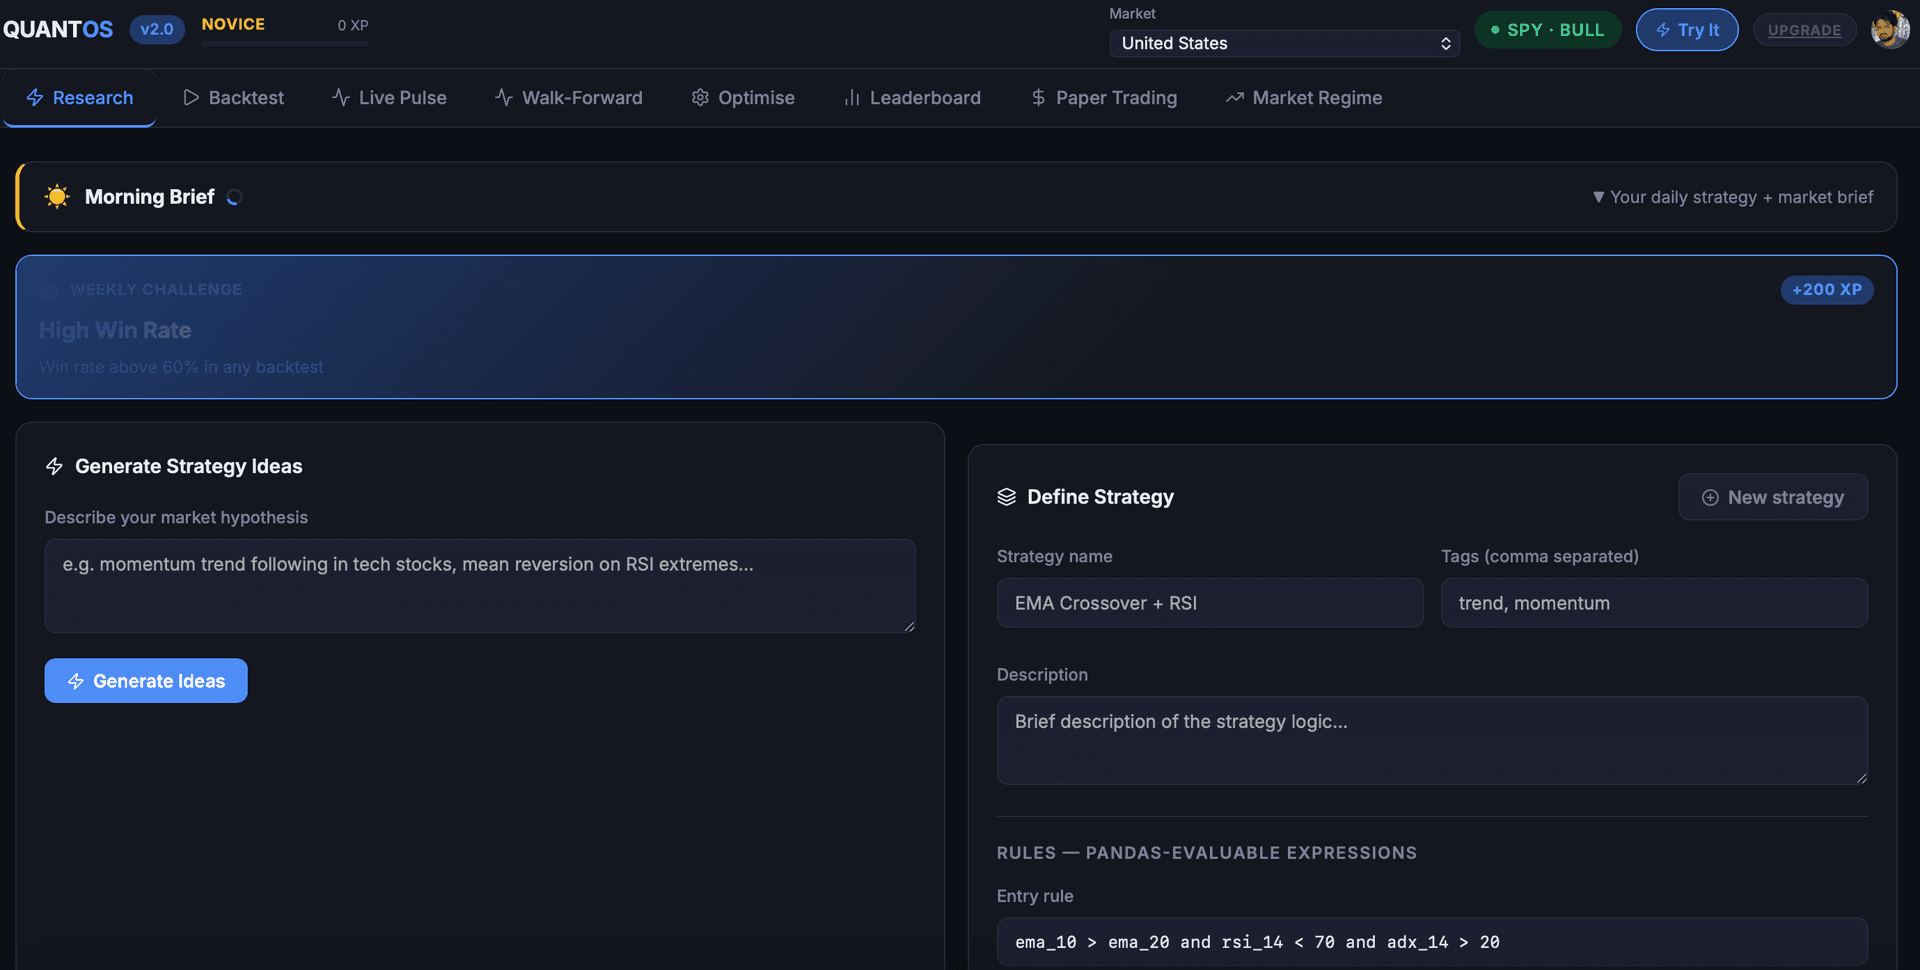Switch to the Backtest tab
Image resolution: width=1920 pixels, height=970 pixels.
[233, 98]
